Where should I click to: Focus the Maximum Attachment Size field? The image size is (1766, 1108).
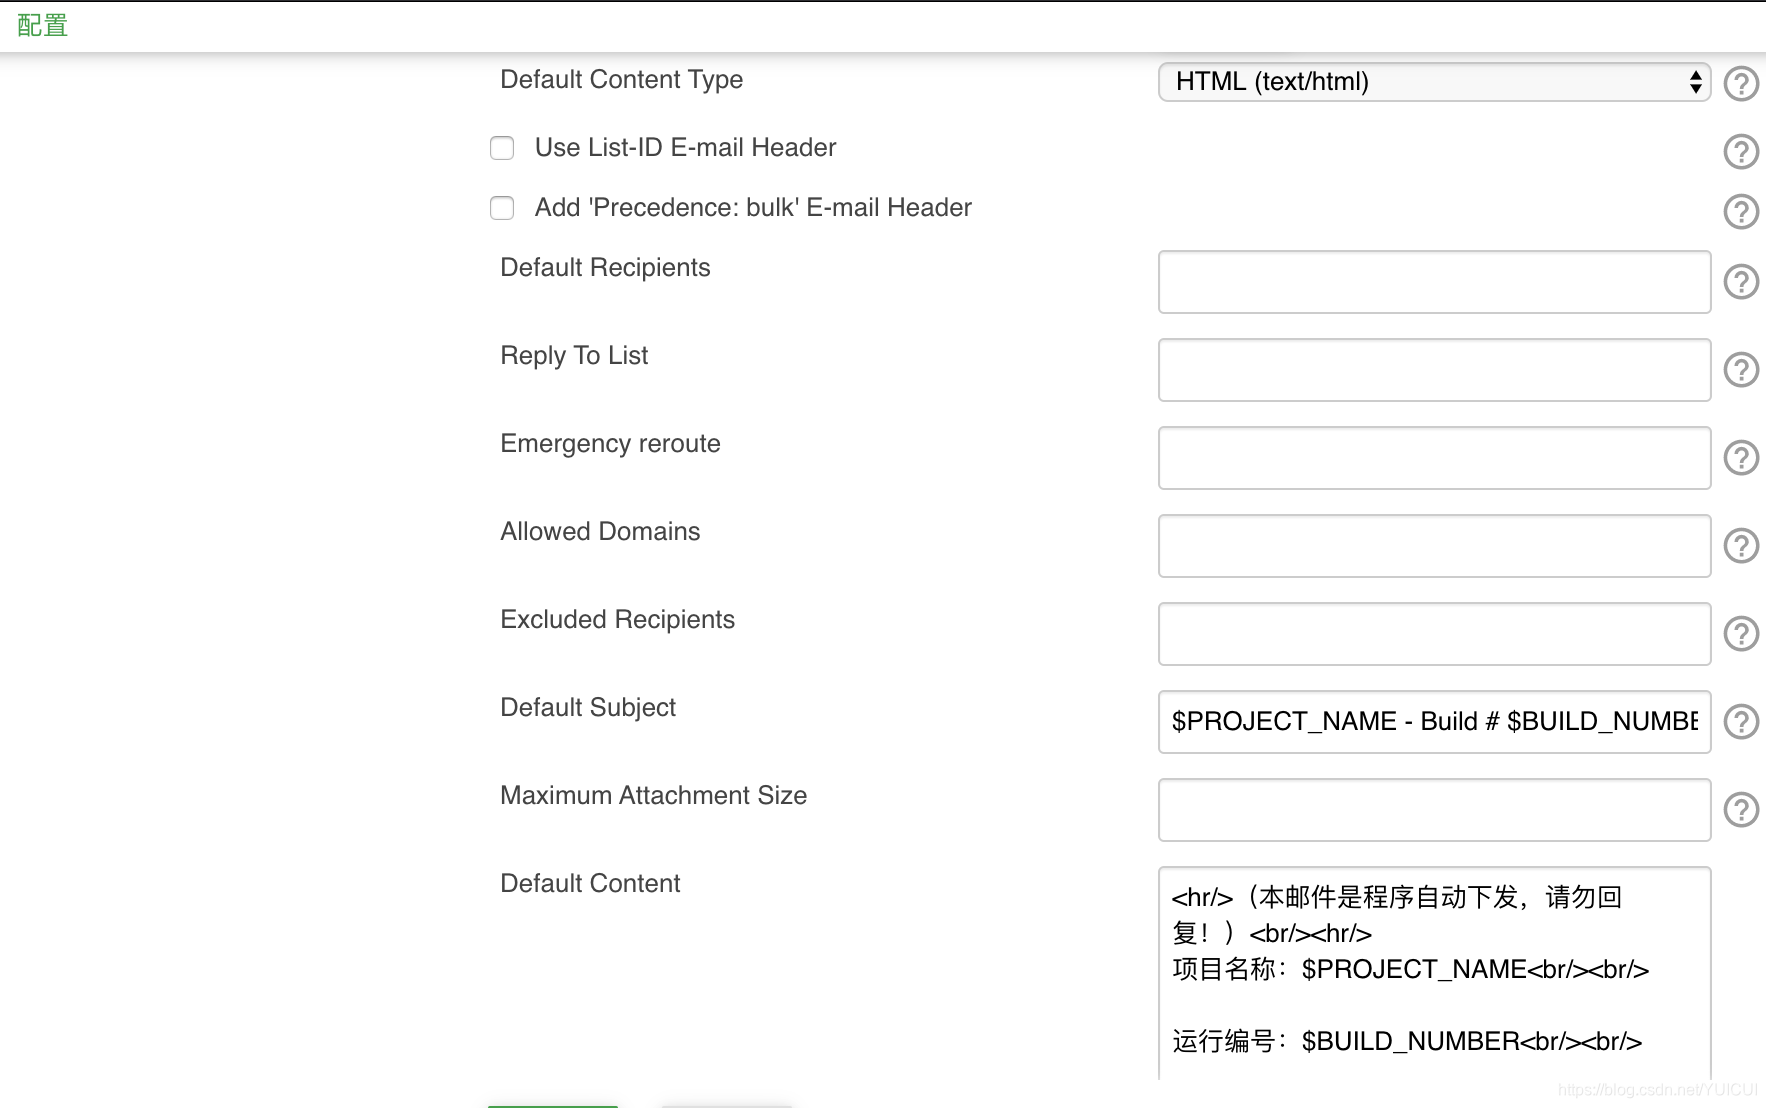1434,810
